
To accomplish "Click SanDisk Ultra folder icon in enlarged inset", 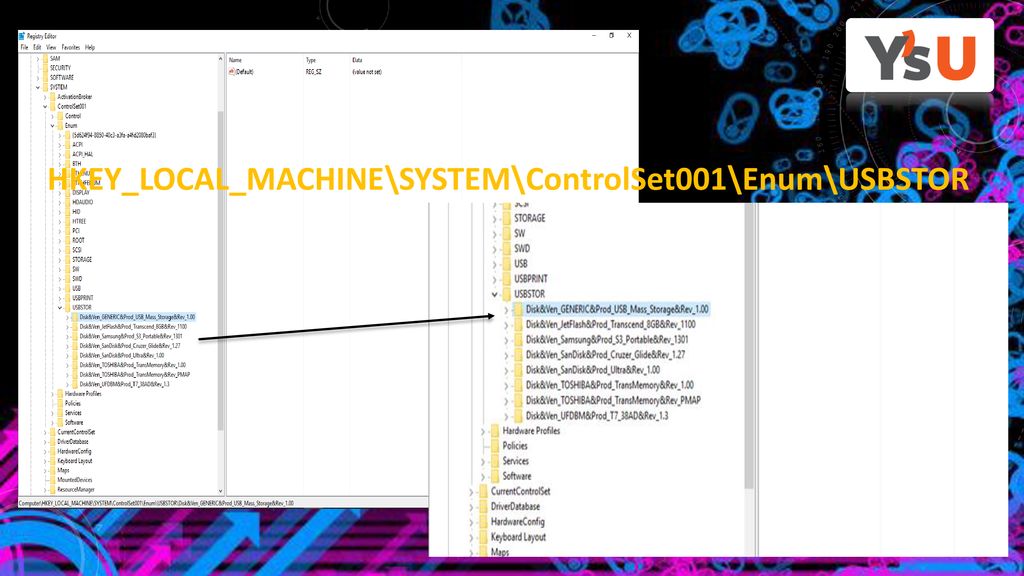I will 518,370.
